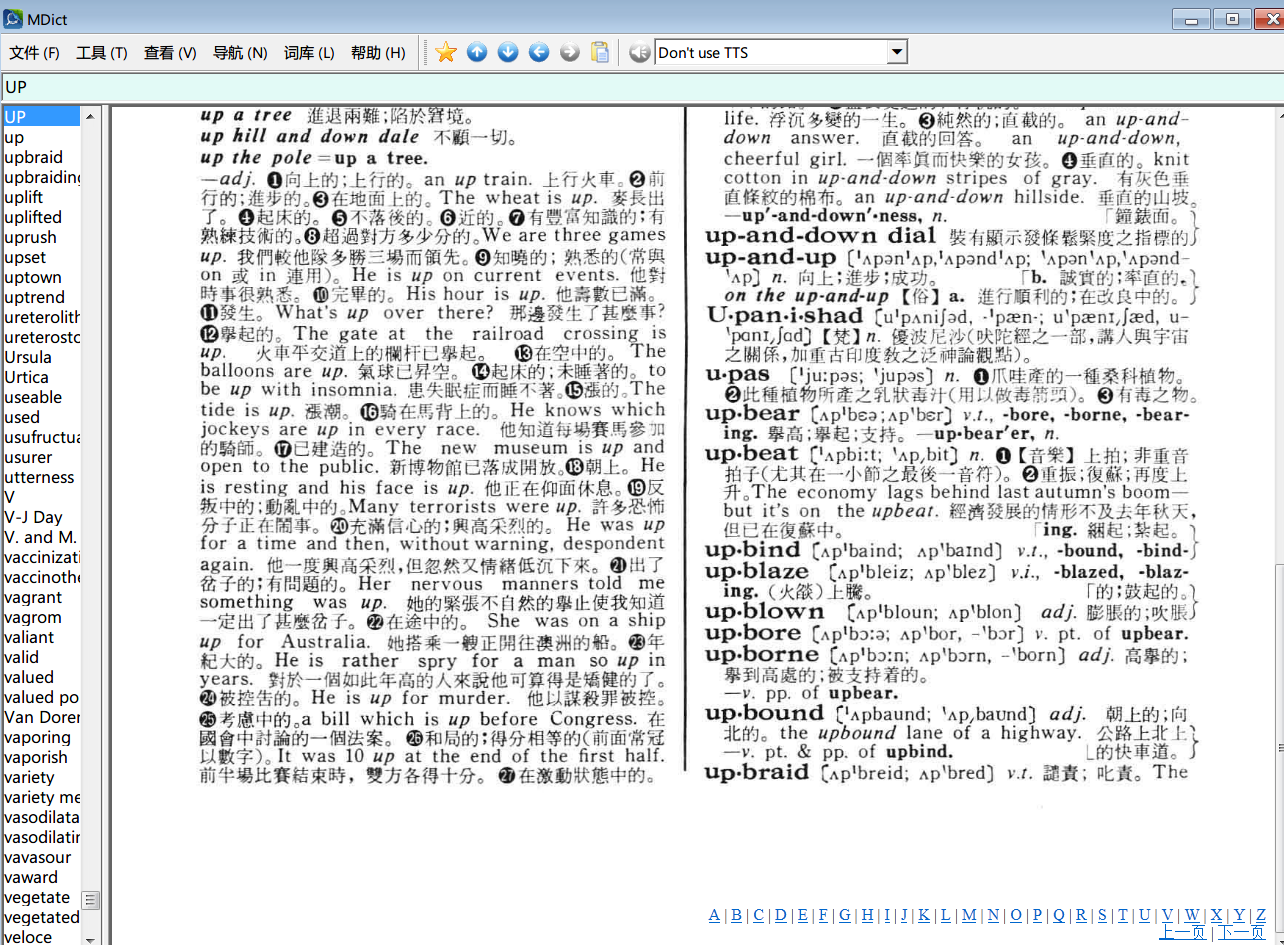
Task: Select 'Van Doren' in the word list
Action: tap(41, 717)
